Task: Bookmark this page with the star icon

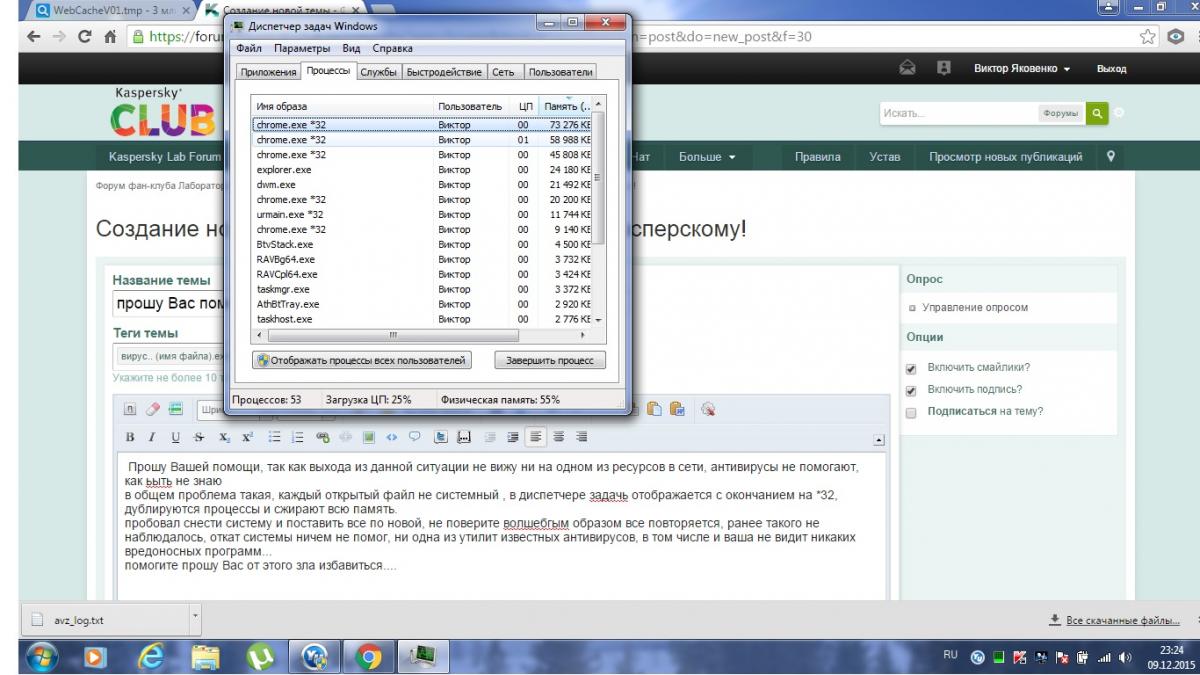Action: click(x=1149, y=36)
